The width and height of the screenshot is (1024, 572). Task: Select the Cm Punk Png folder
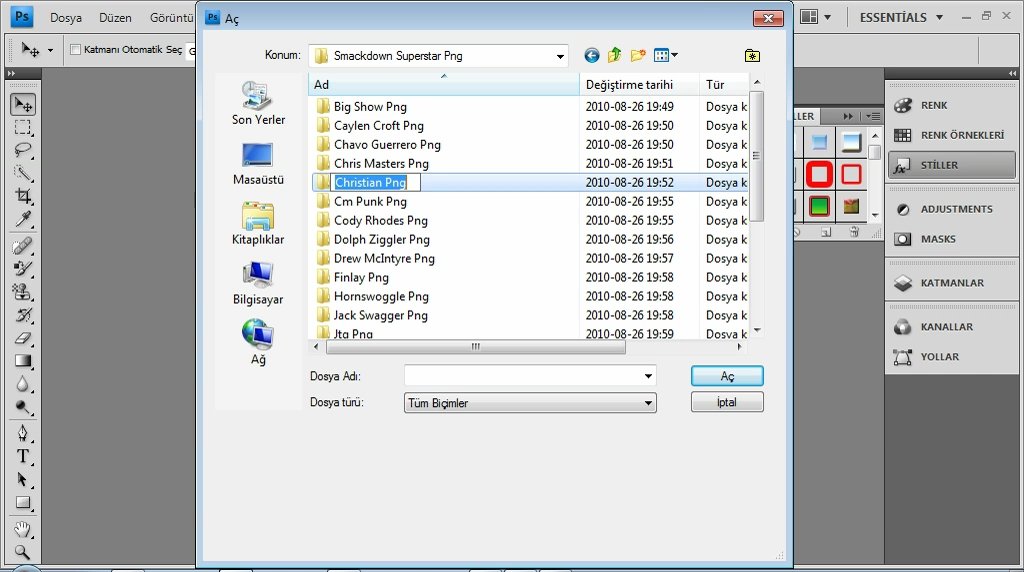coord(370,202)
